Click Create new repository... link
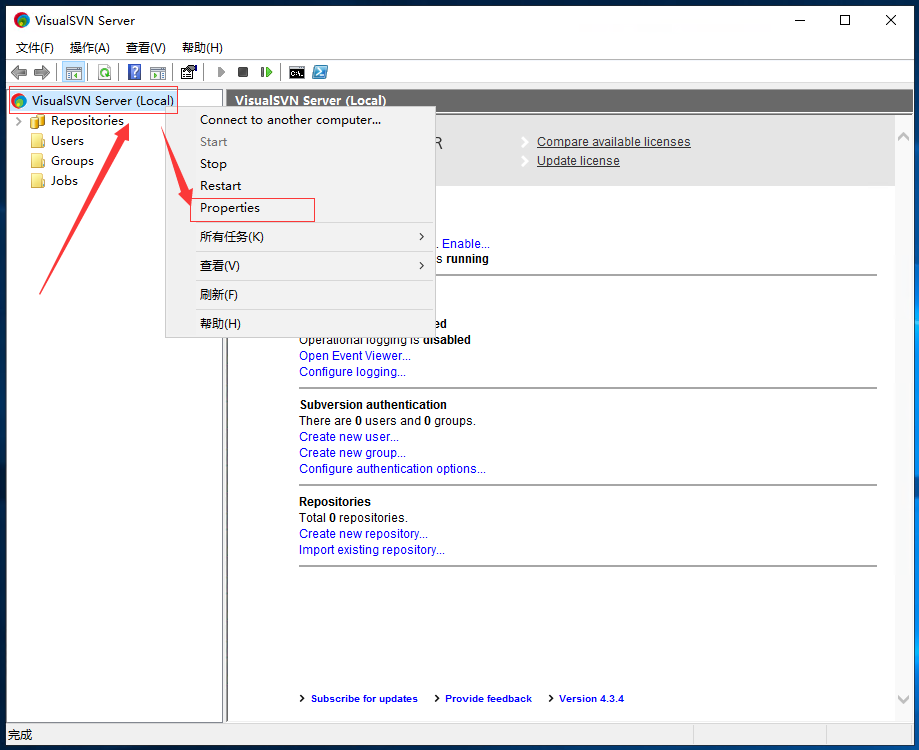The height and width of the screenshot is (750, 919). point(363,534)
